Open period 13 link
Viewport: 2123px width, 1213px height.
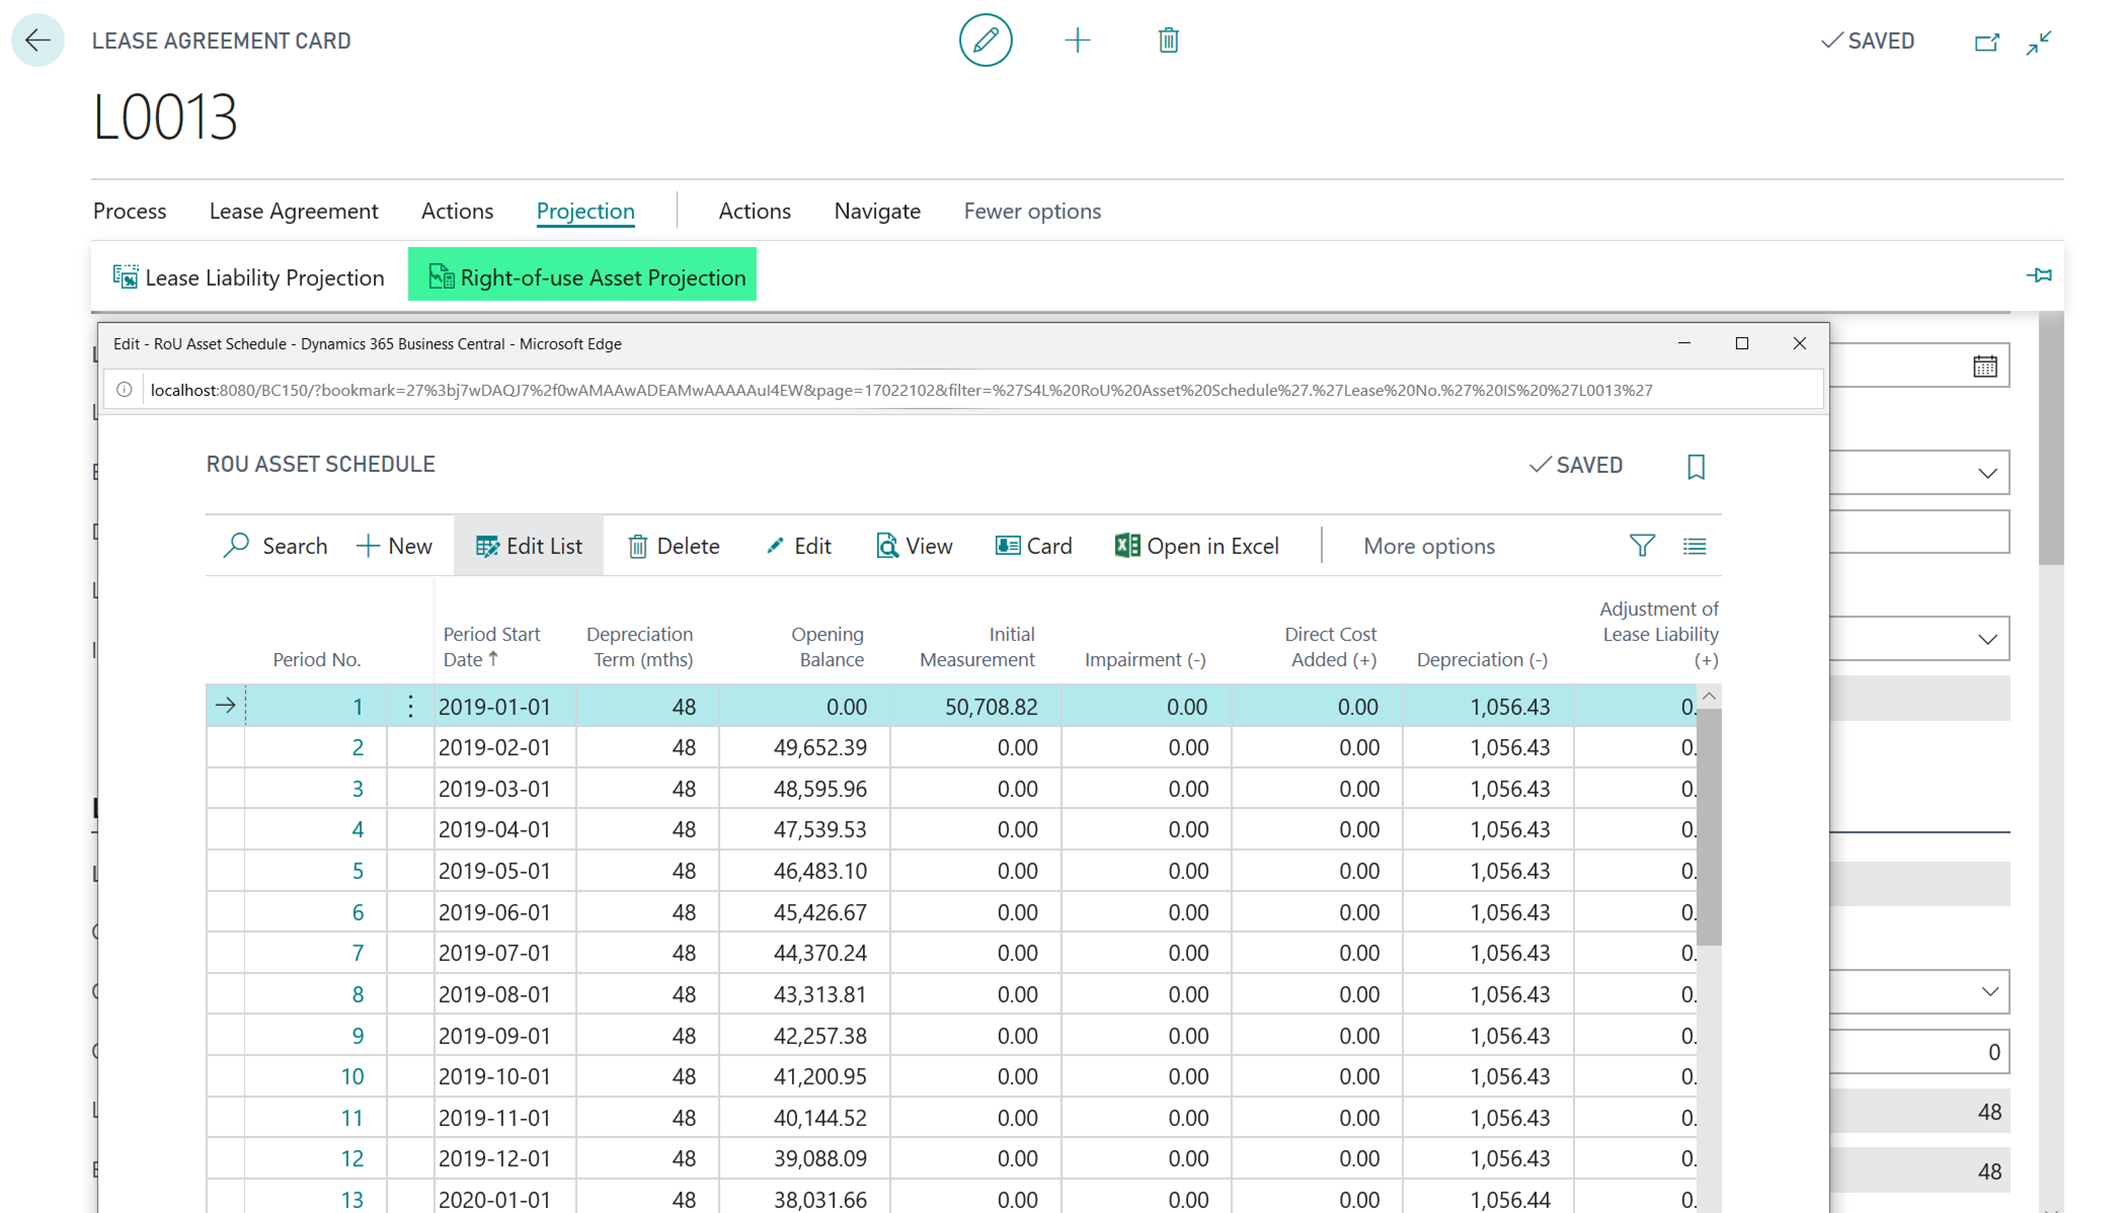point(352,1200)
